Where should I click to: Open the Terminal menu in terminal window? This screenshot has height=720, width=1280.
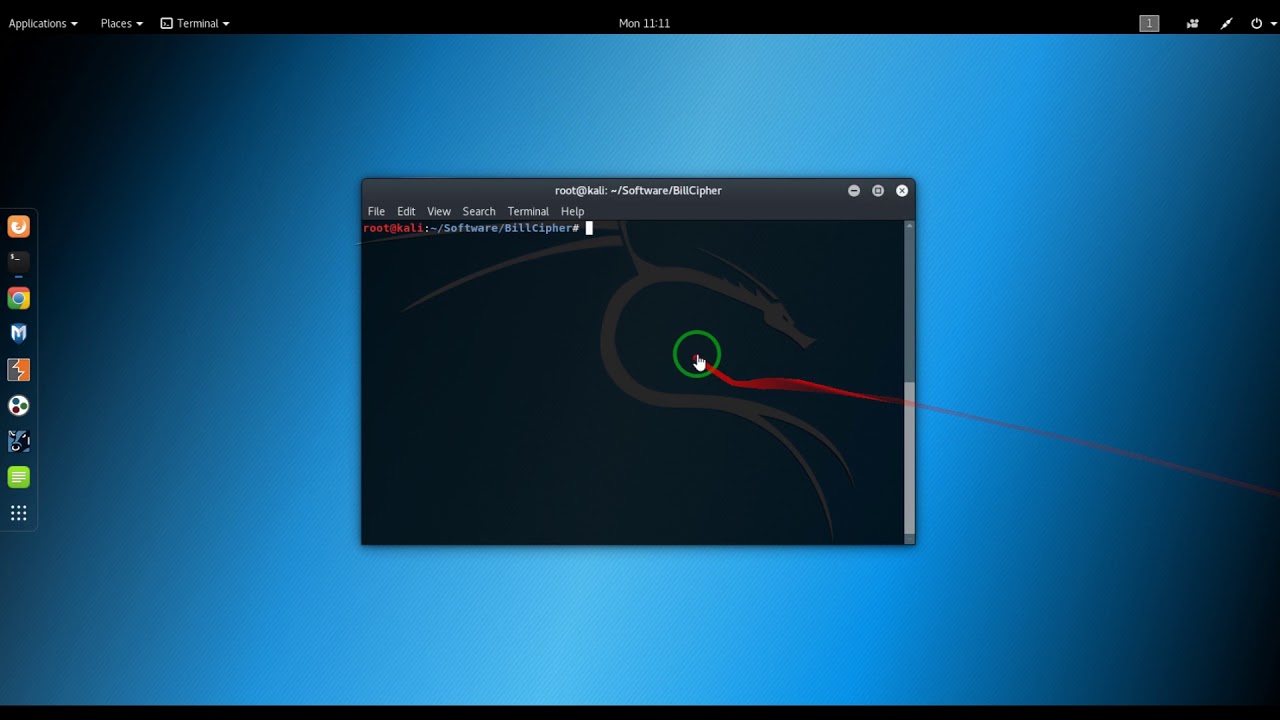pyautogui.click(x=528, y=211)
